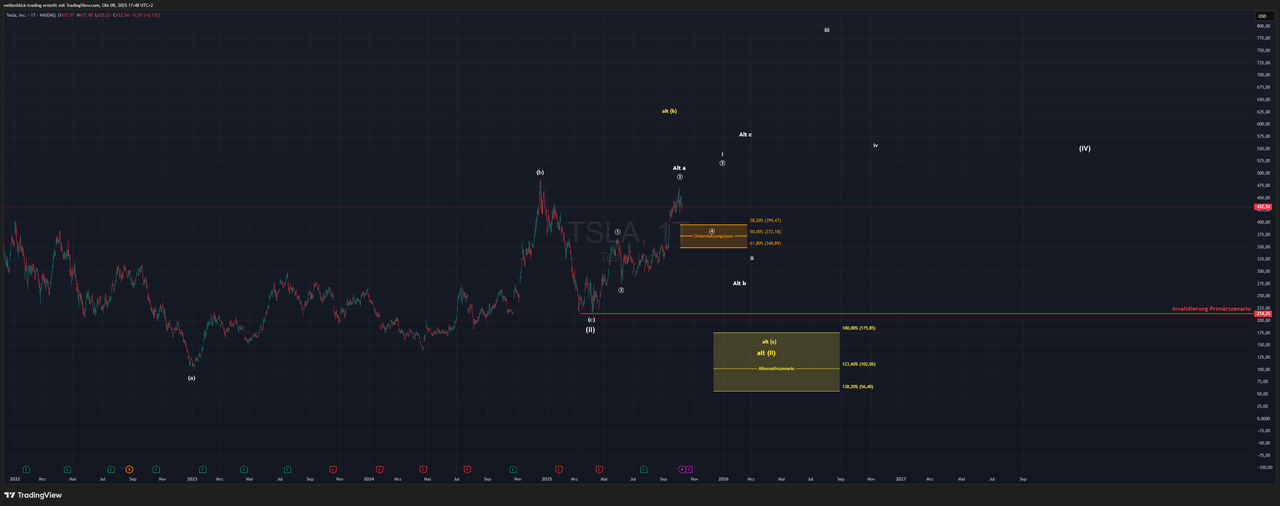Click the 2026 label on the time axis
Viewport: 1280px width, 506px height.
tap(723, 479)
